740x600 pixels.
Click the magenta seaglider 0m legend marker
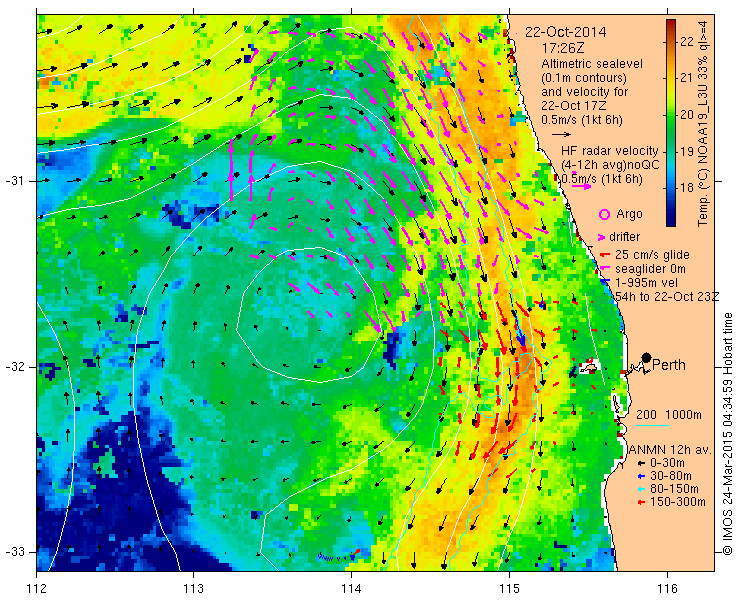coord(605,269)
